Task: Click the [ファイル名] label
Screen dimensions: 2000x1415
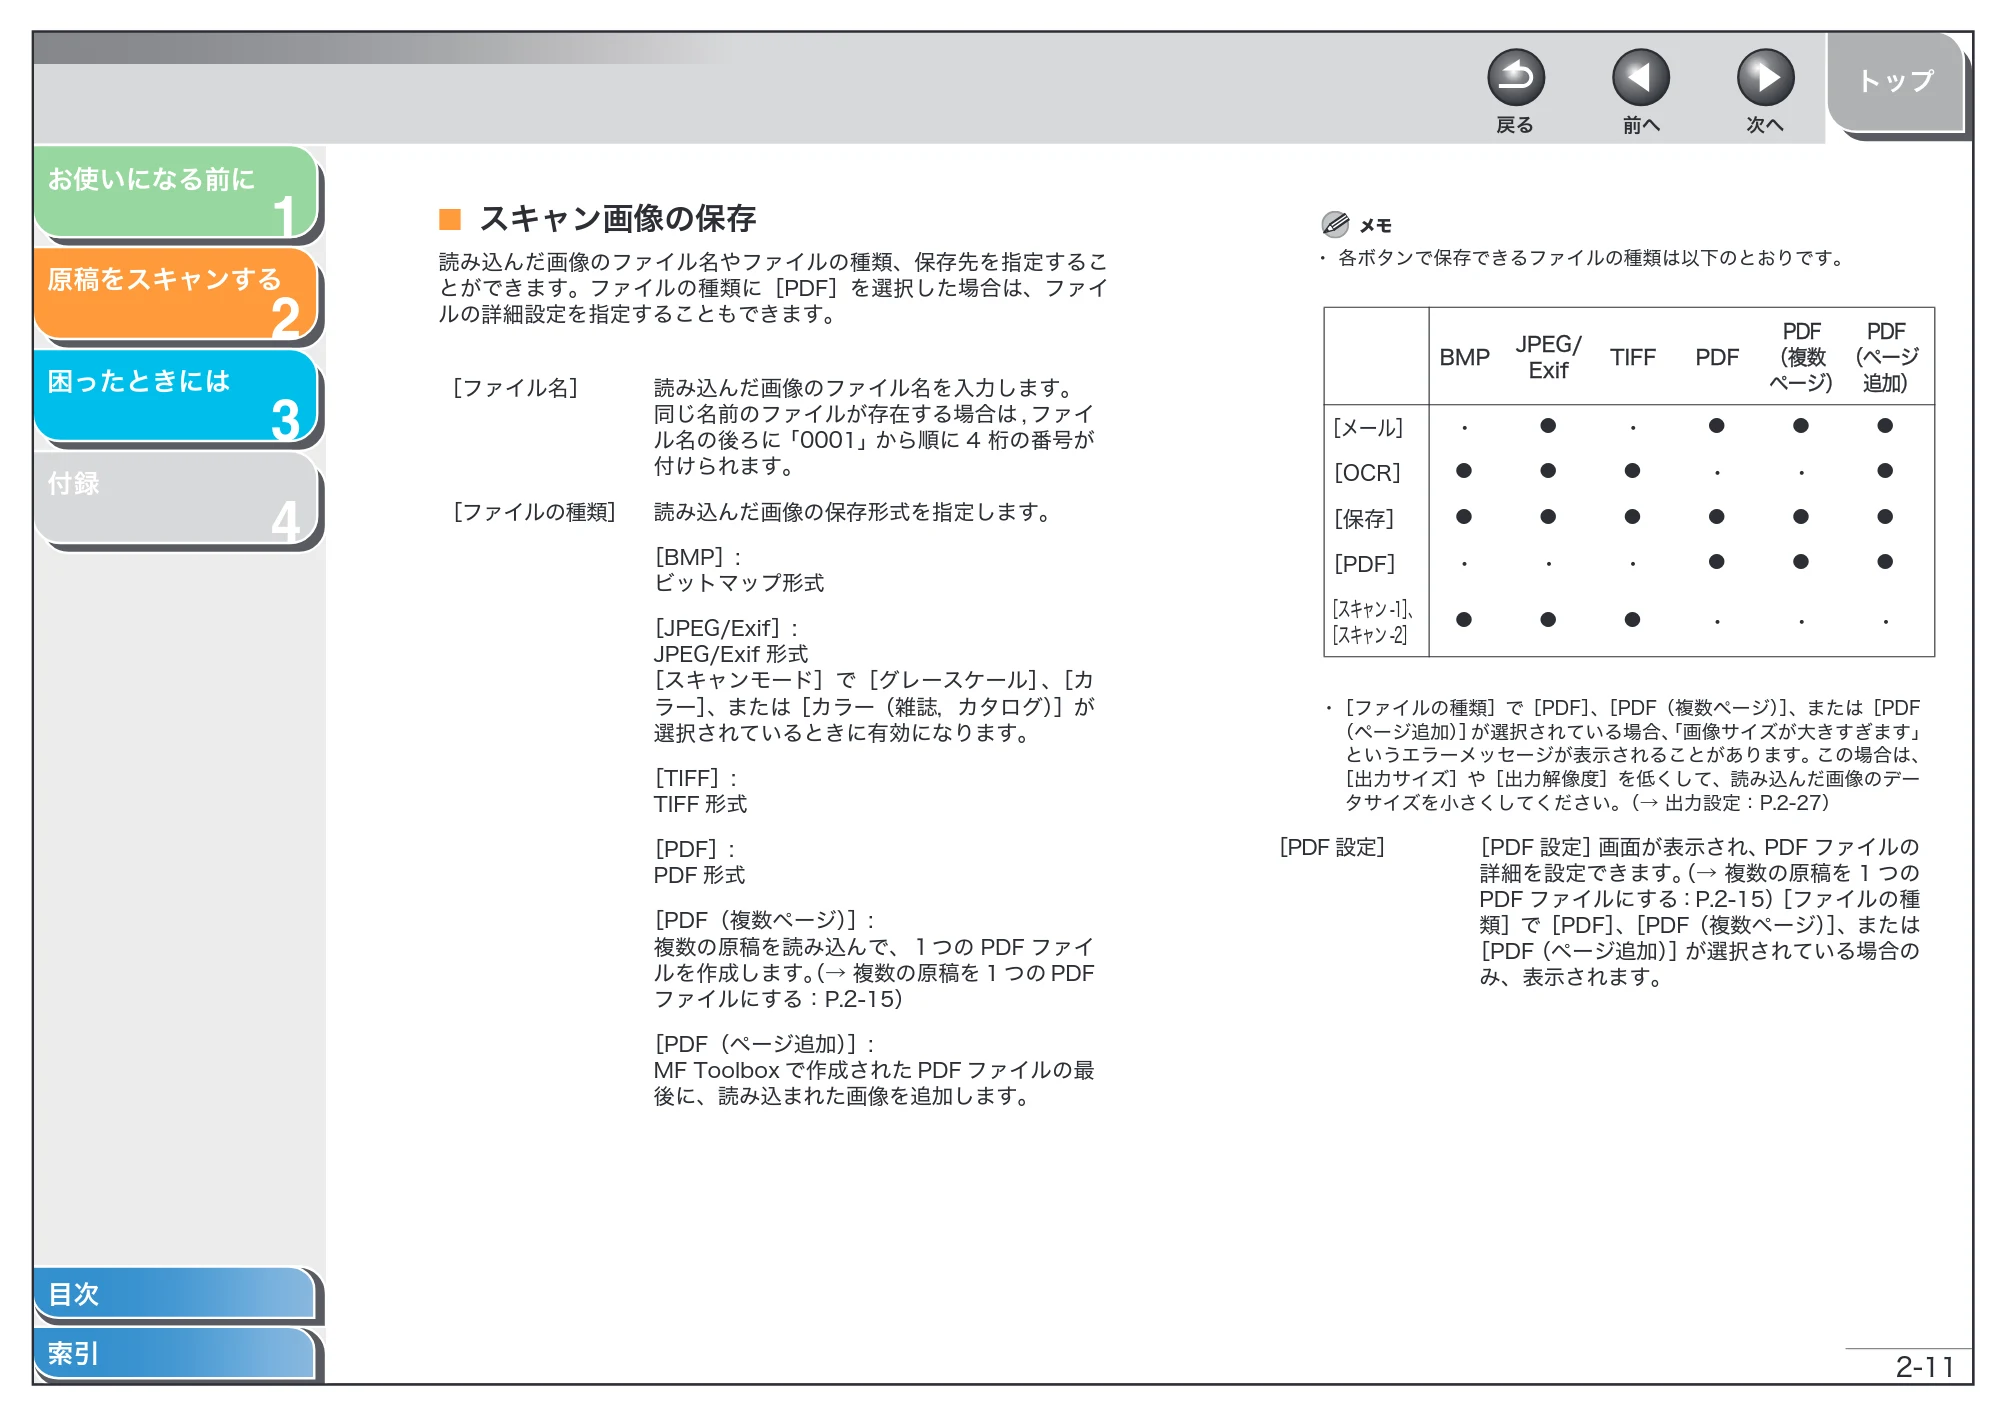Action: click(514, 388)
